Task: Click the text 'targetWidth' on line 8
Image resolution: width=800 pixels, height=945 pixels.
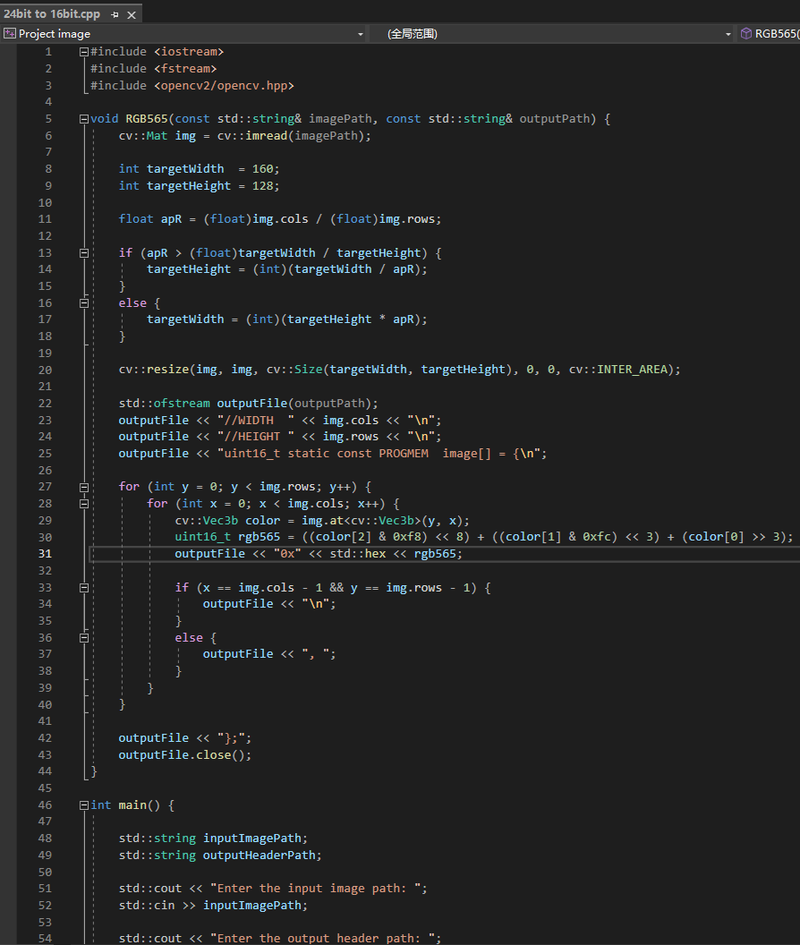Action: 185,169
